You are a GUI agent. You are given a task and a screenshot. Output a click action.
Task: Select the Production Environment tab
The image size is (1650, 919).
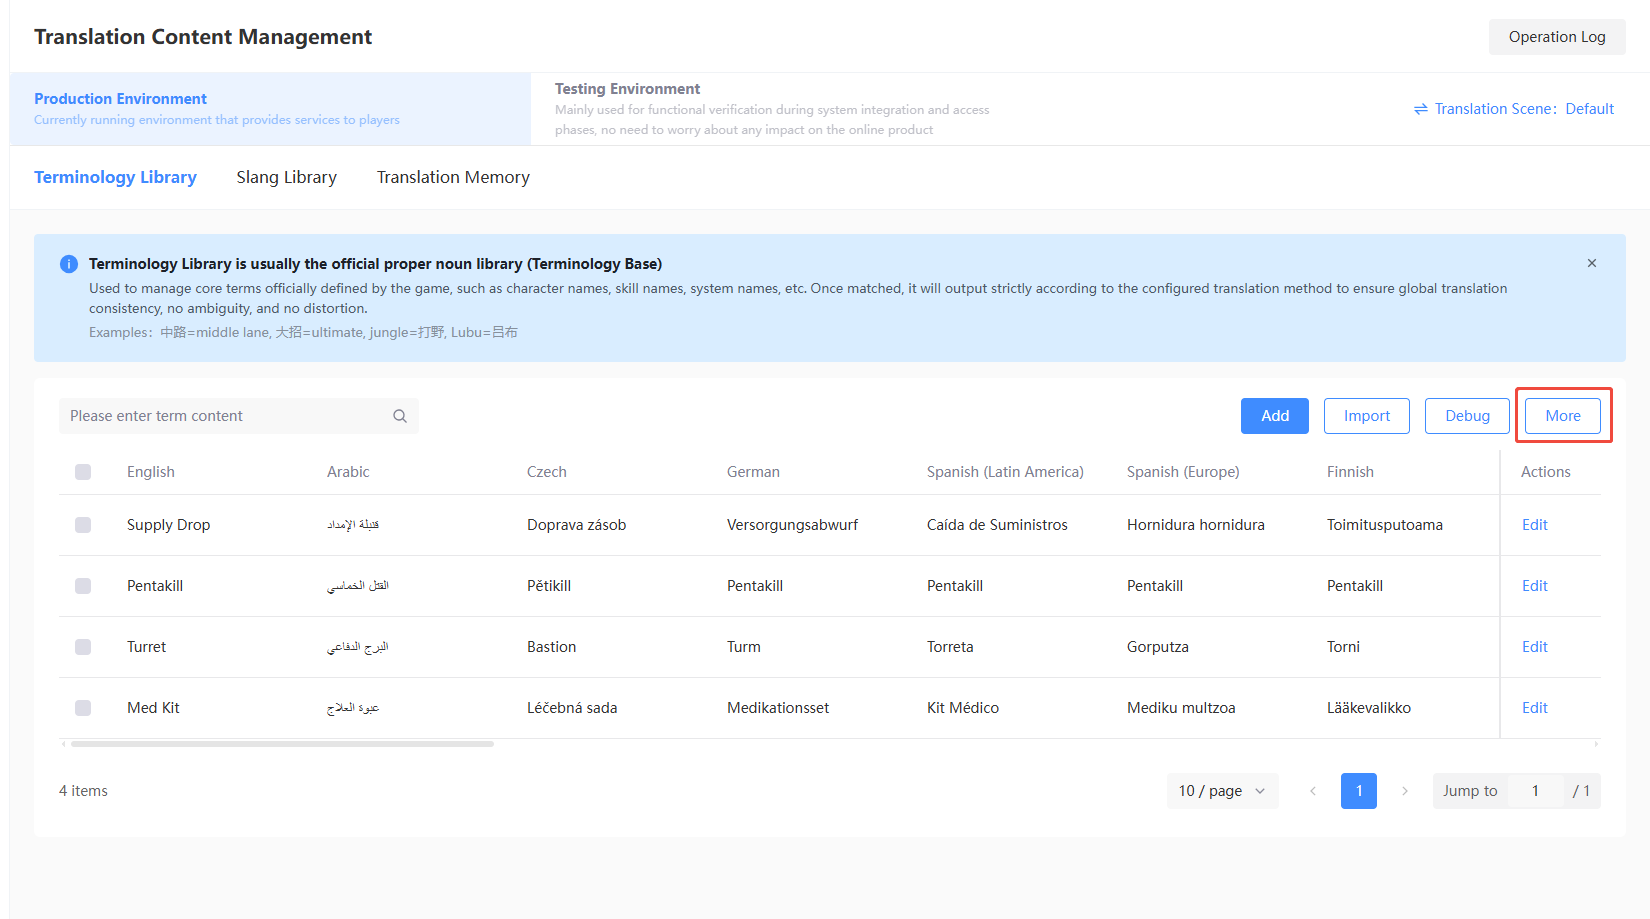click(270, 109)
